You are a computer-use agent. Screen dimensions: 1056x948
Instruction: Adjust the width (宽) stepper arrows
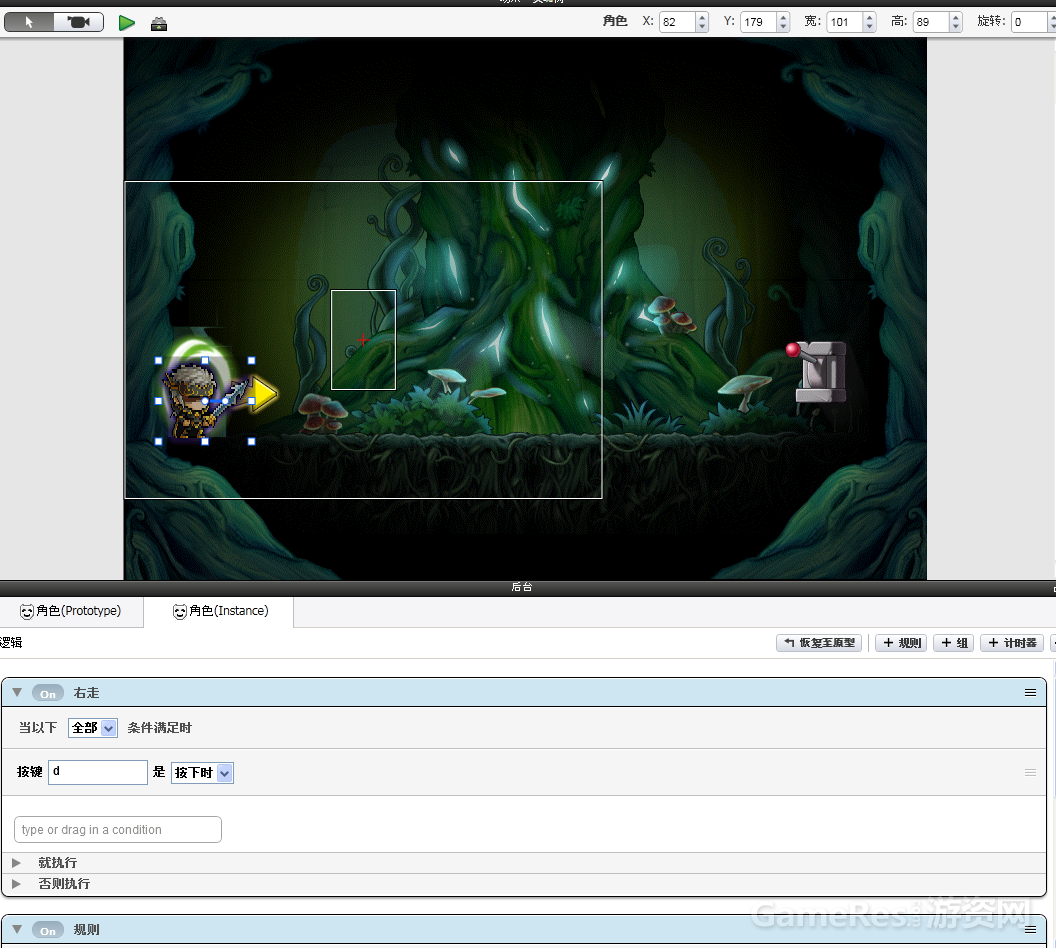(869, 22)
